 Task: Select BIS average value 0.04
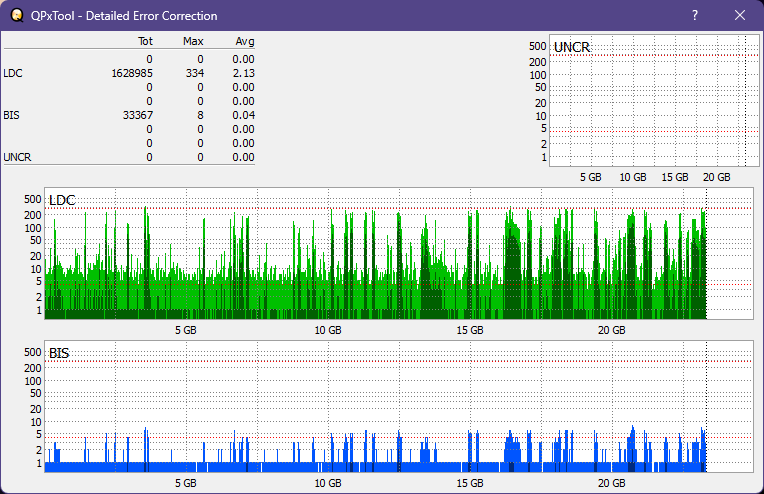pos(244,115)
